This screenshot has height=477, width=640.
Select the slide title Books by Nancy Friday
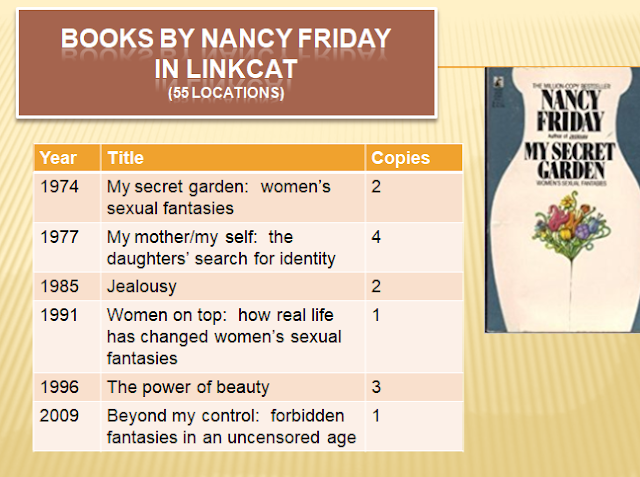point(226,53)
